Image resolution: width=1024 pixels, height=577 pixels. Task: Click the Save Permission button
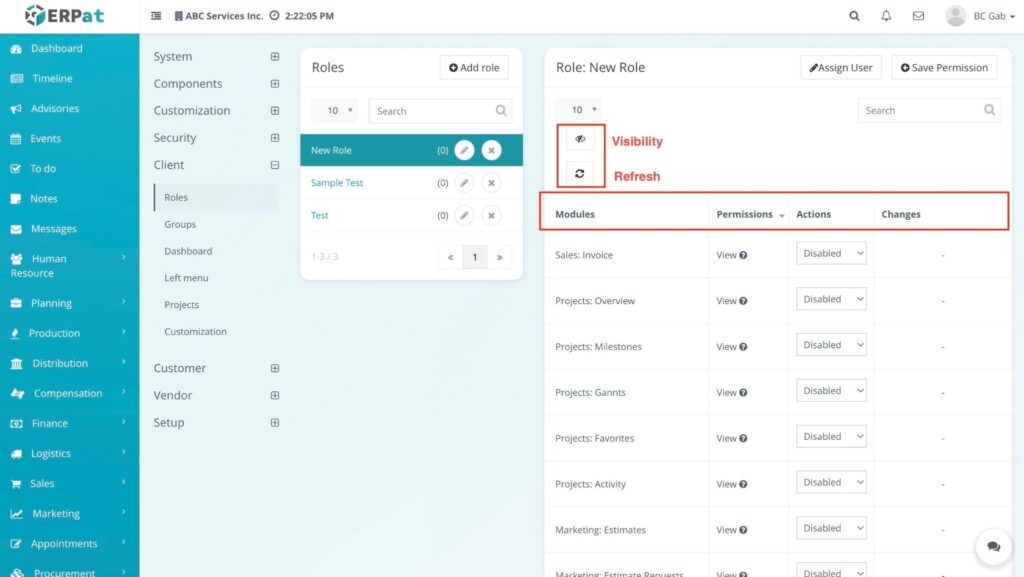[x=944, y=67]
